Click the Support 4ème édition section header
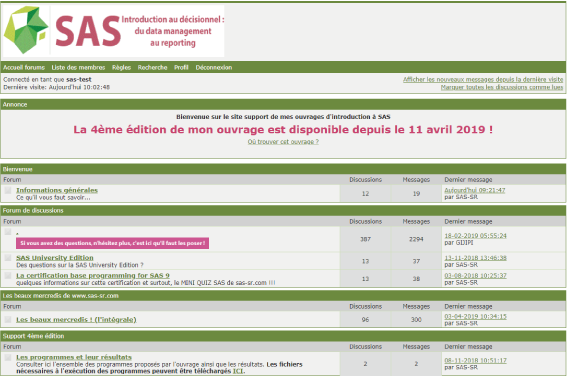568x377 pixels. (283, 336)
